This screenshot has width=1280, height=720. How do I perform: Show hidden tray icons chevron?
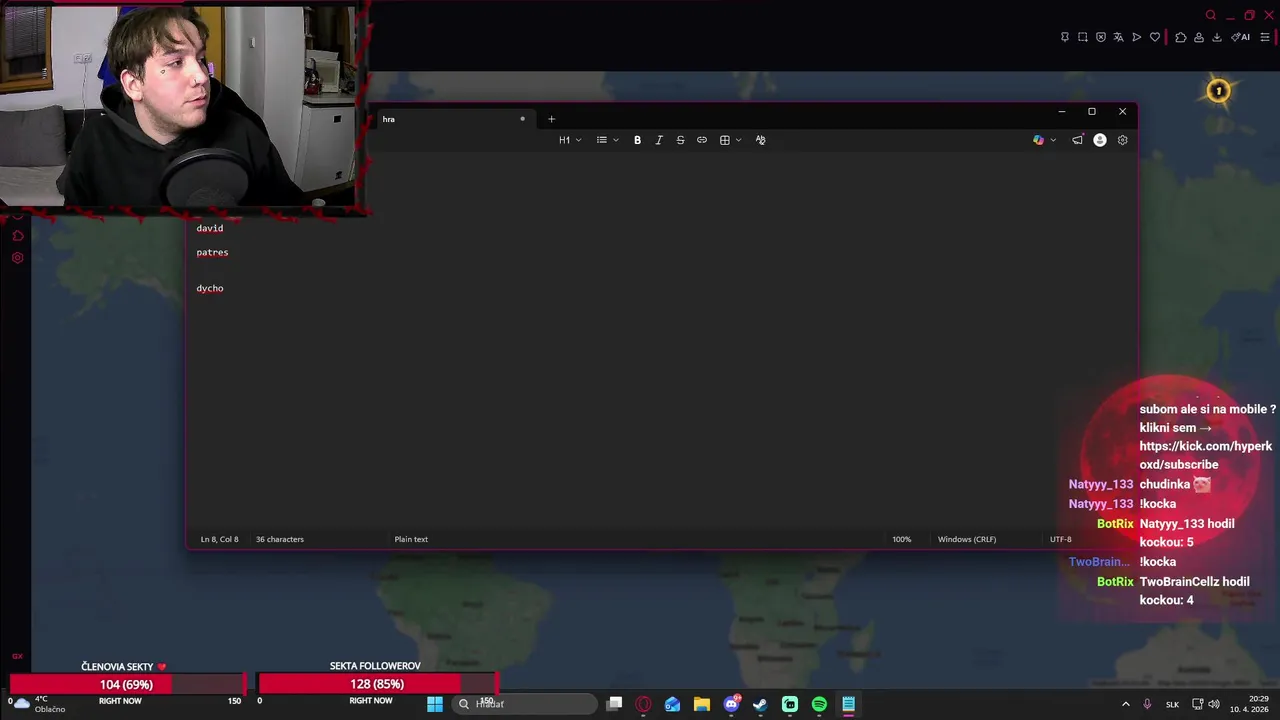point(1125,704)
